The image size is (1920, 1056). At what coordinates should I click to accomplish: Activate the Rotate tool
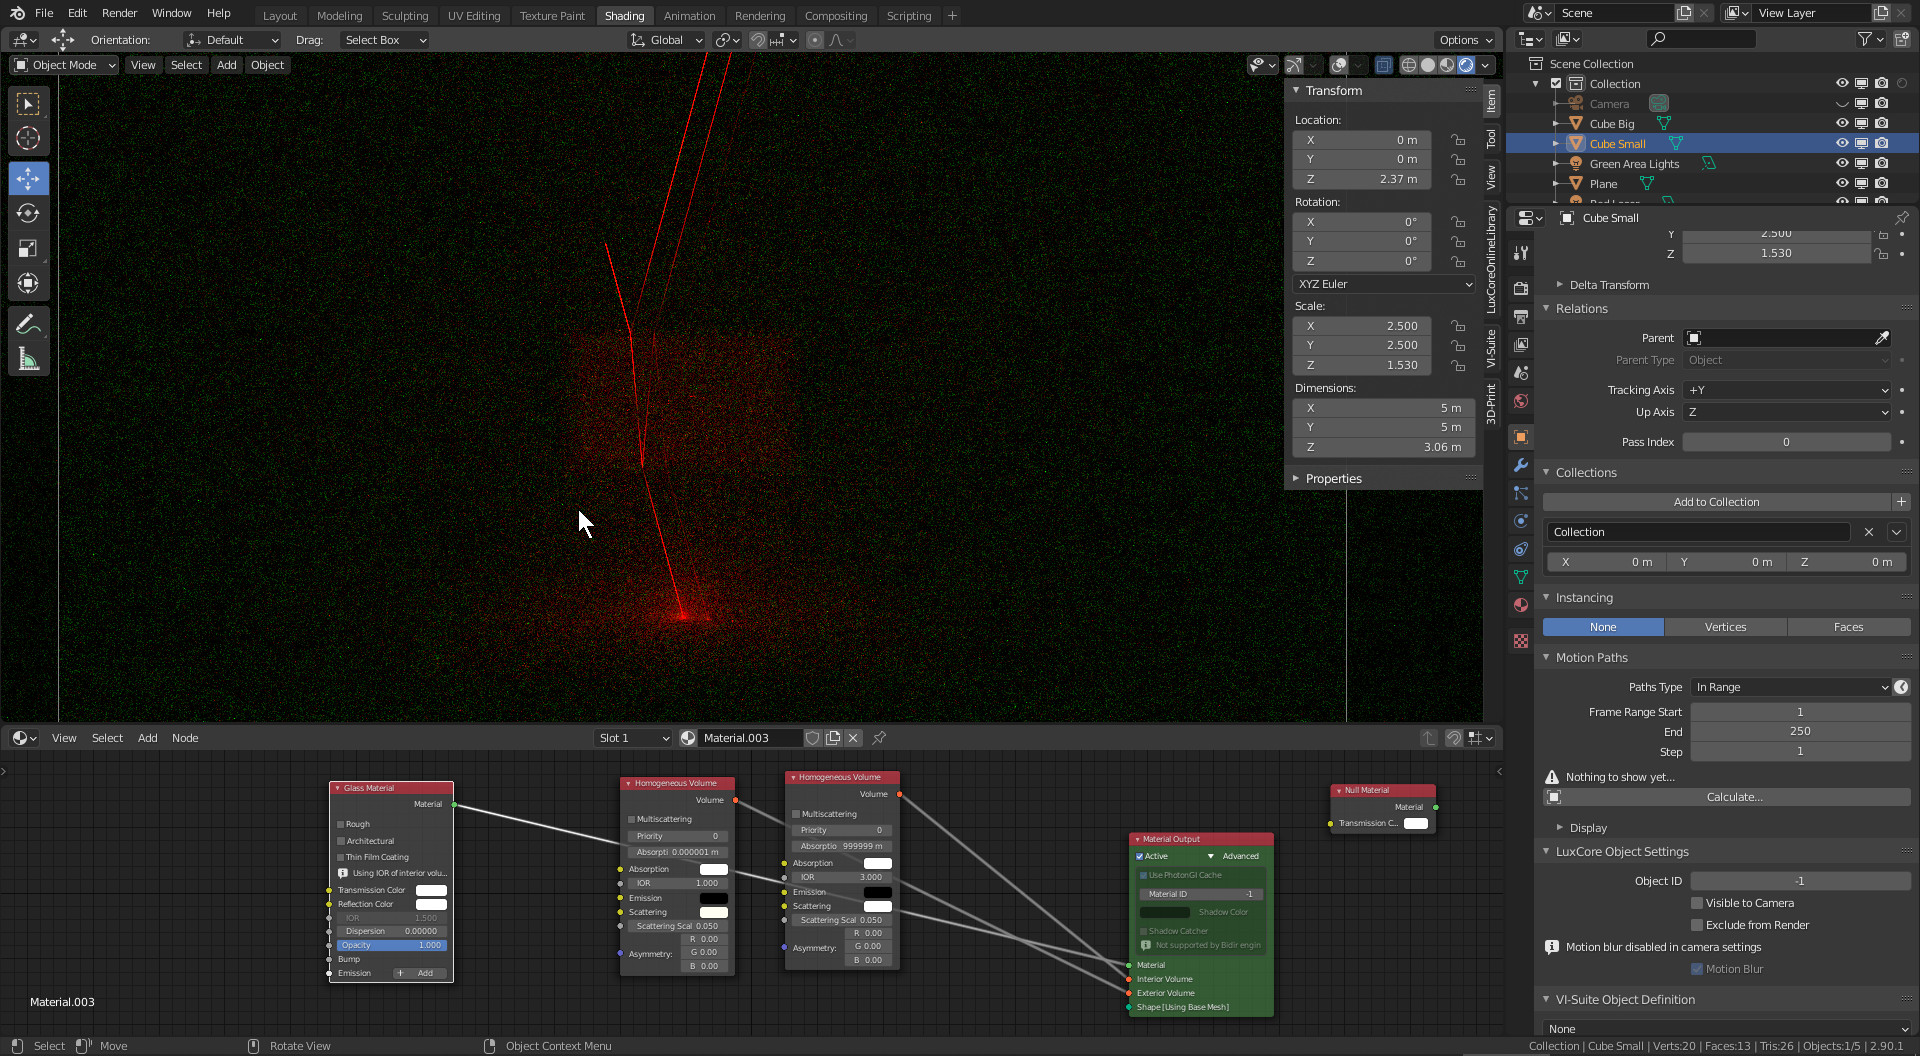pos(28,214)
